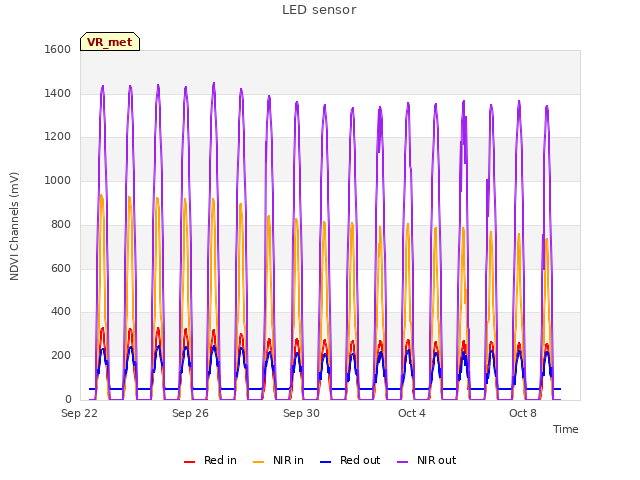Toggle the NIR out legend entry

tap(427, 460)
